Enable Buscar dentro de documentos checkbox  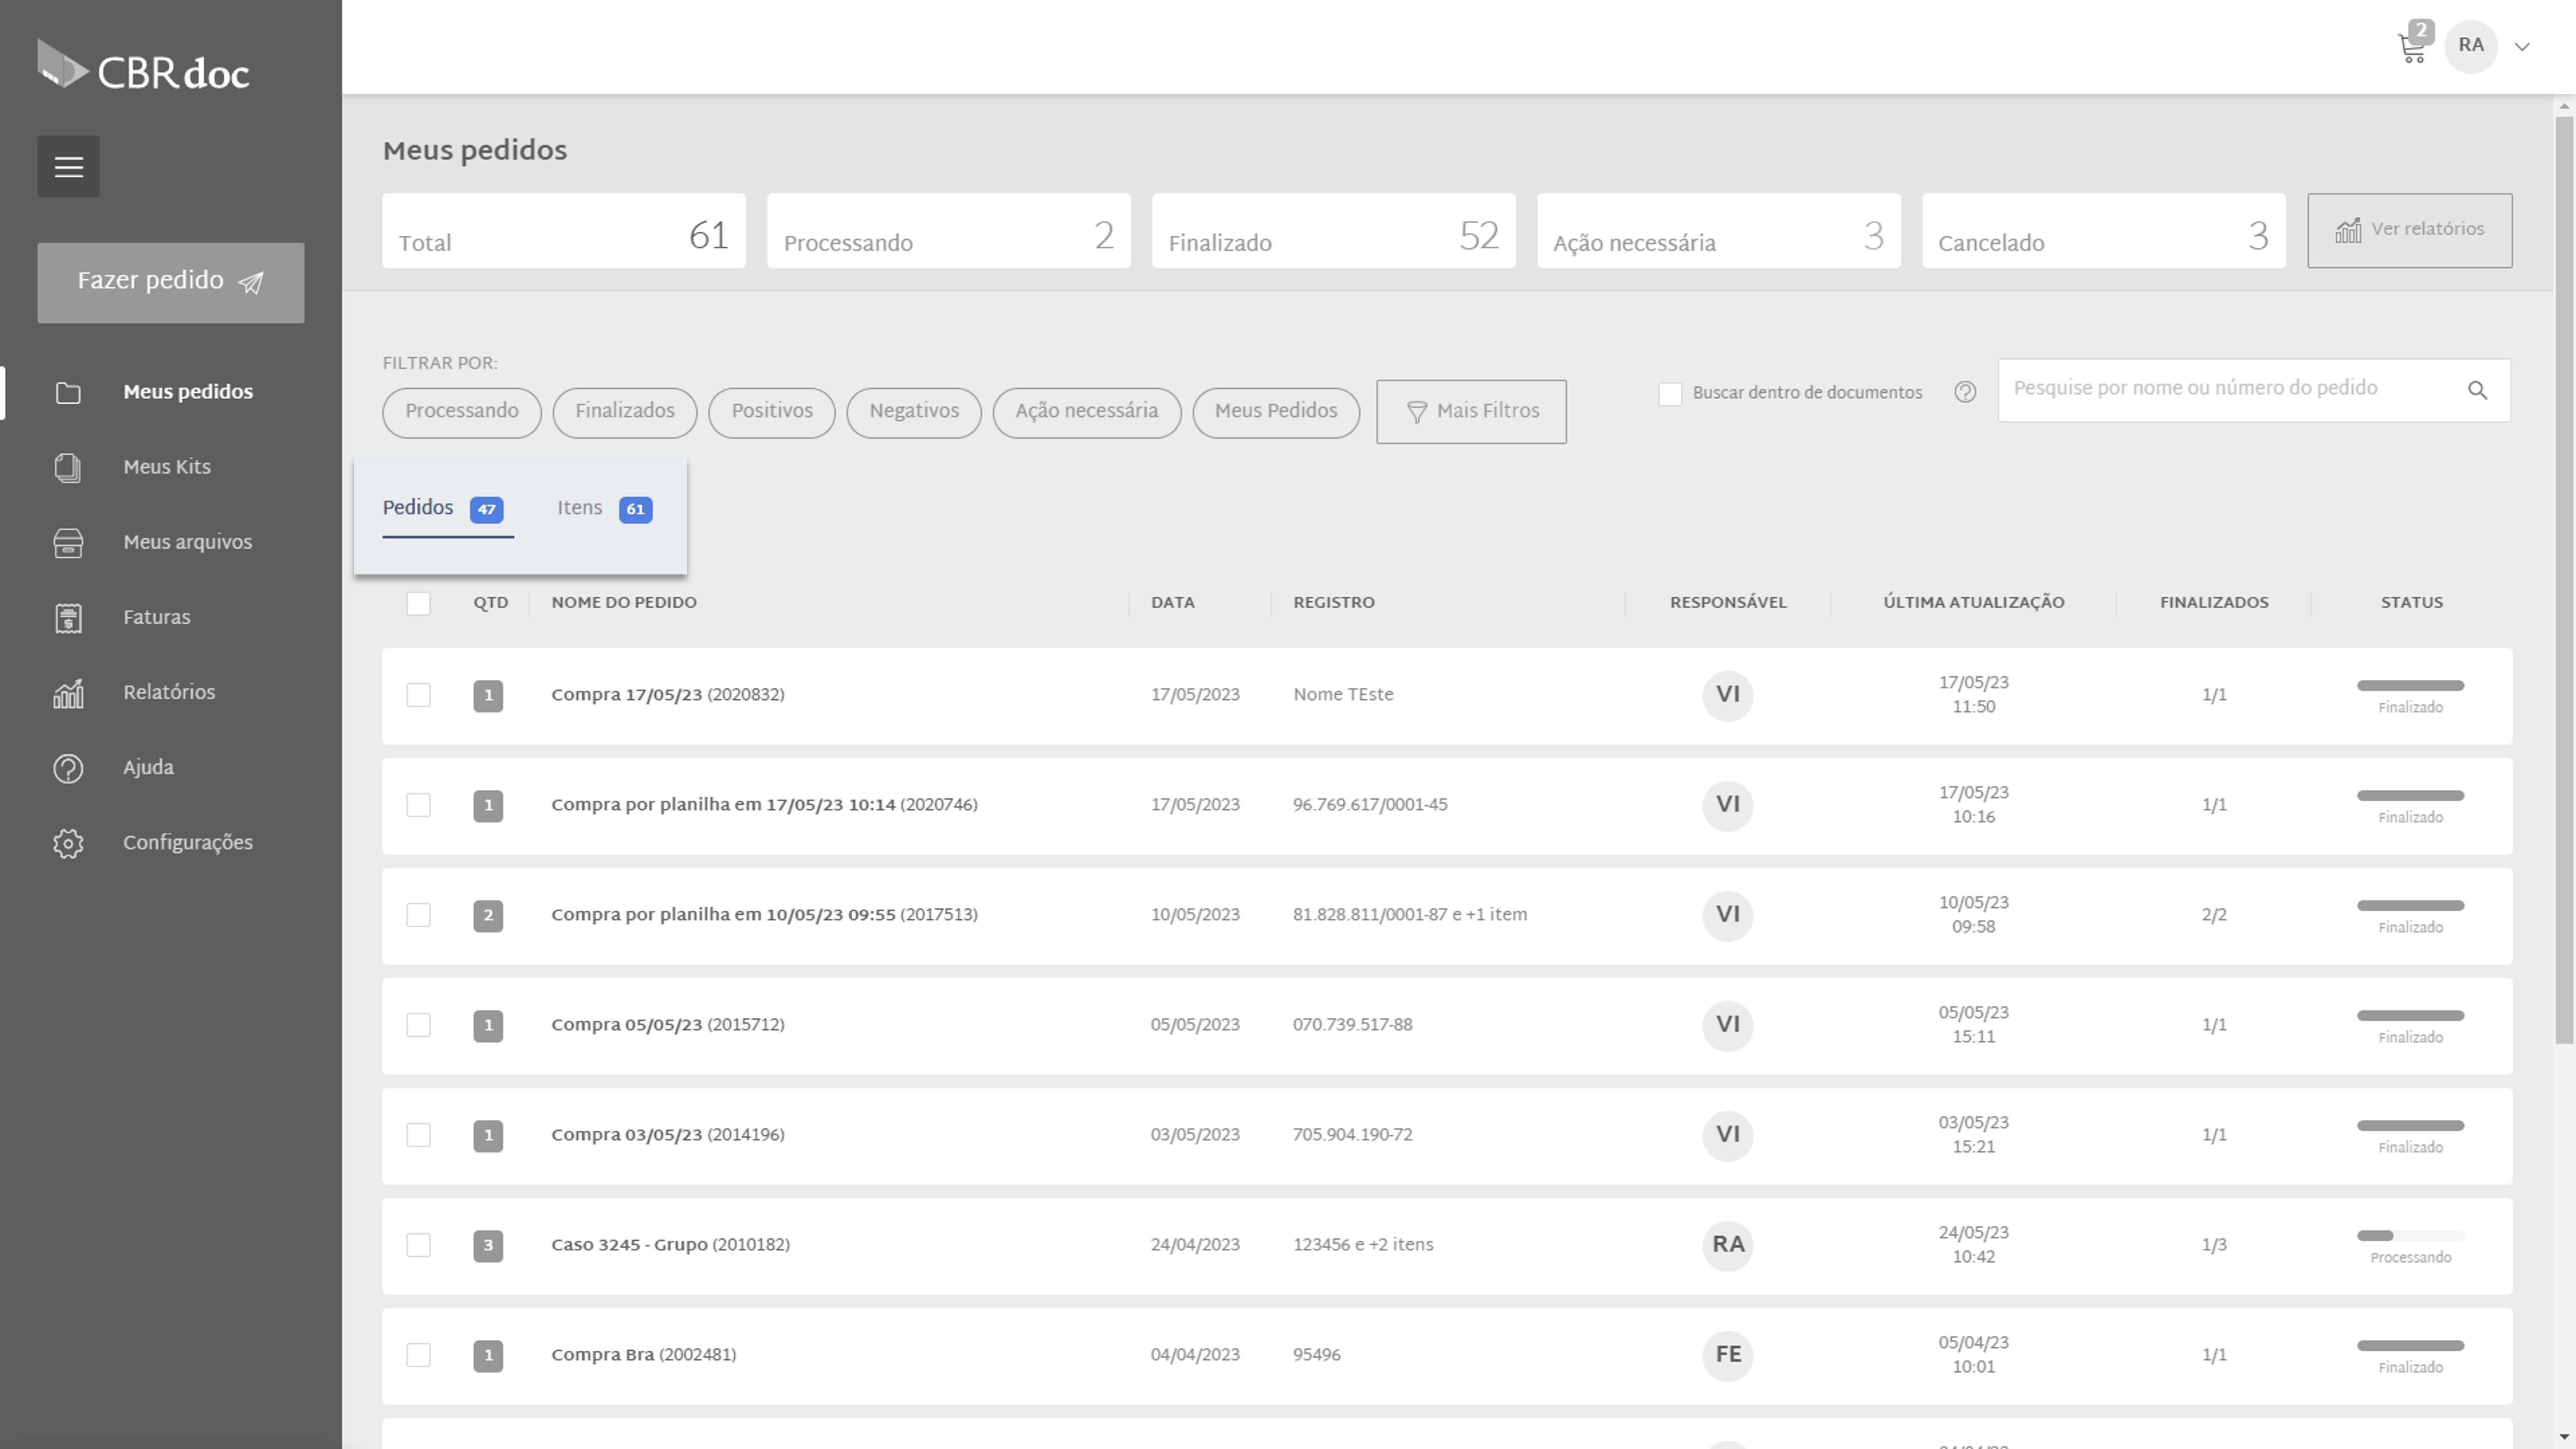[1670, 394]
